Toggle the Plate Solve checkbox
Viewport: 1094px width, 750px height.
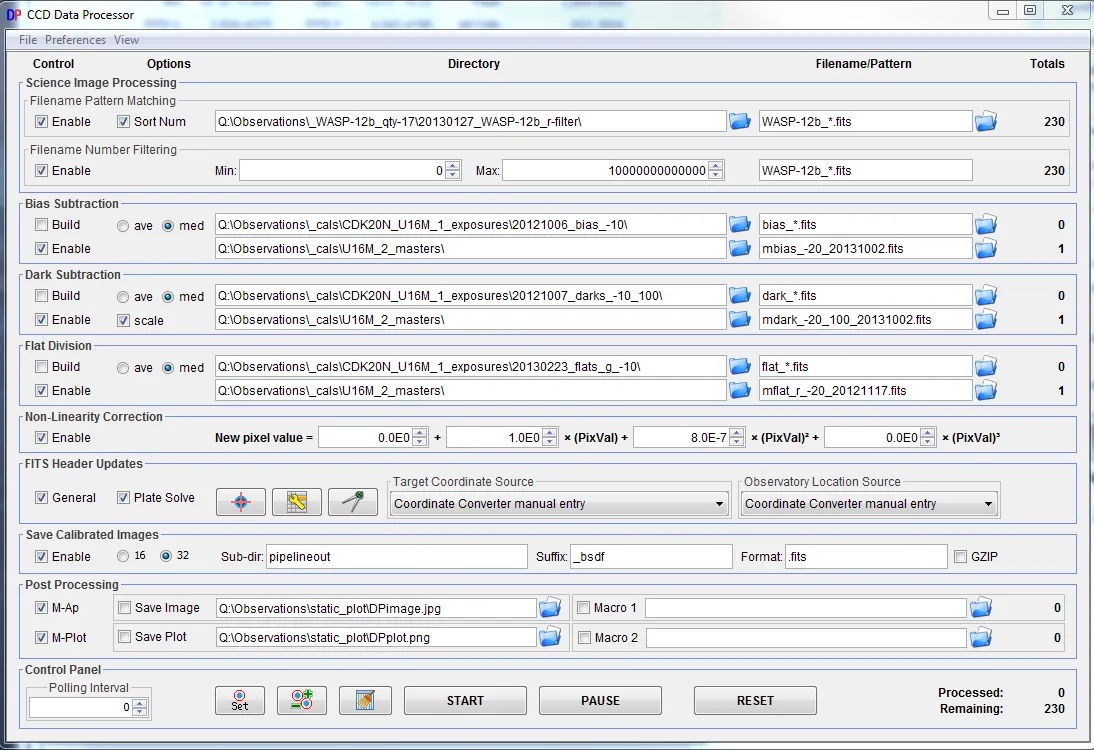click(x=124, y=498)
